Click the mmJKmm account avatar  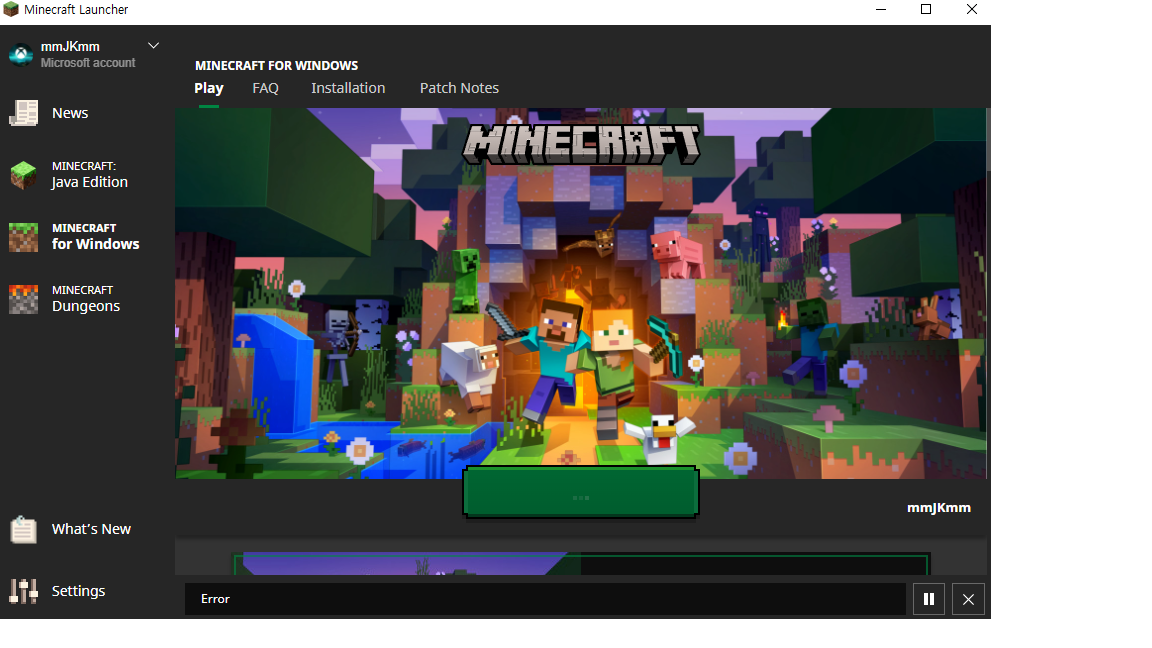click(x=21, y=54)
